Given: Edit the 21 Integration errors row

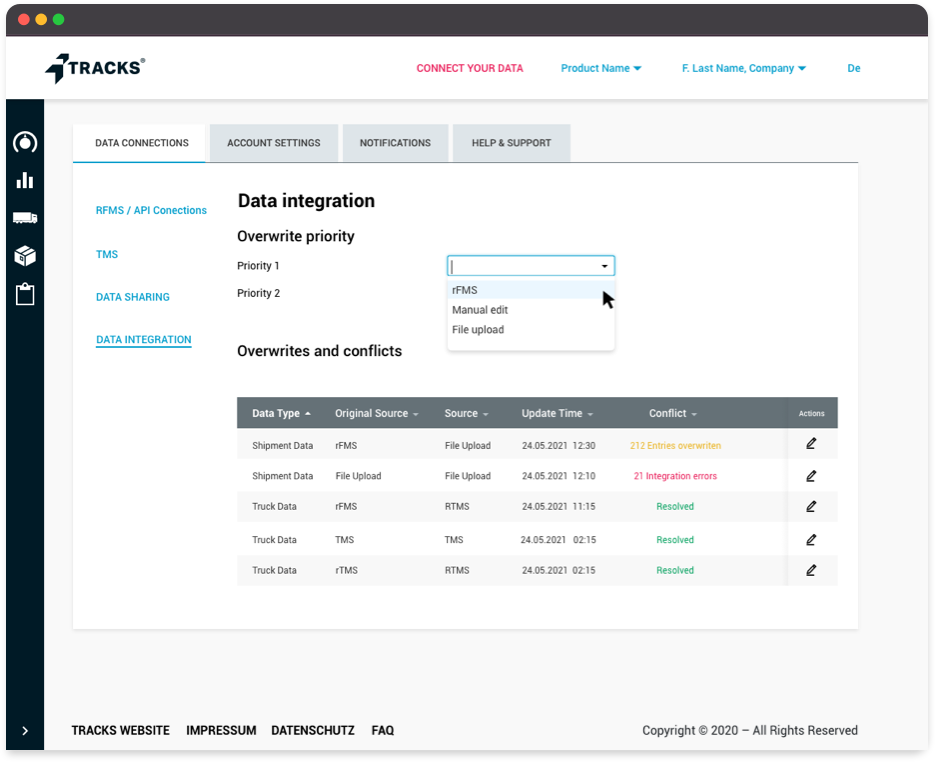Looking at the screenshot, I should pyautogui.click(x=811, y=476).
